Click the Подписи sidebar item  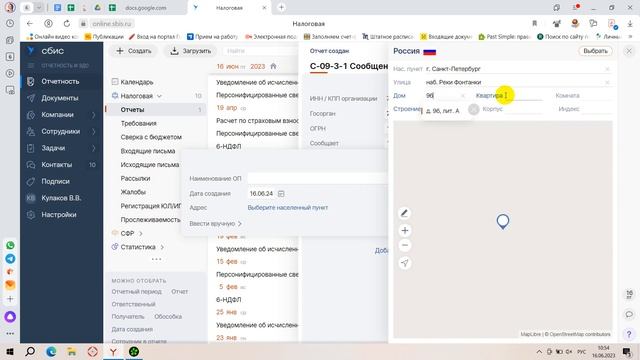click(55, 181)
